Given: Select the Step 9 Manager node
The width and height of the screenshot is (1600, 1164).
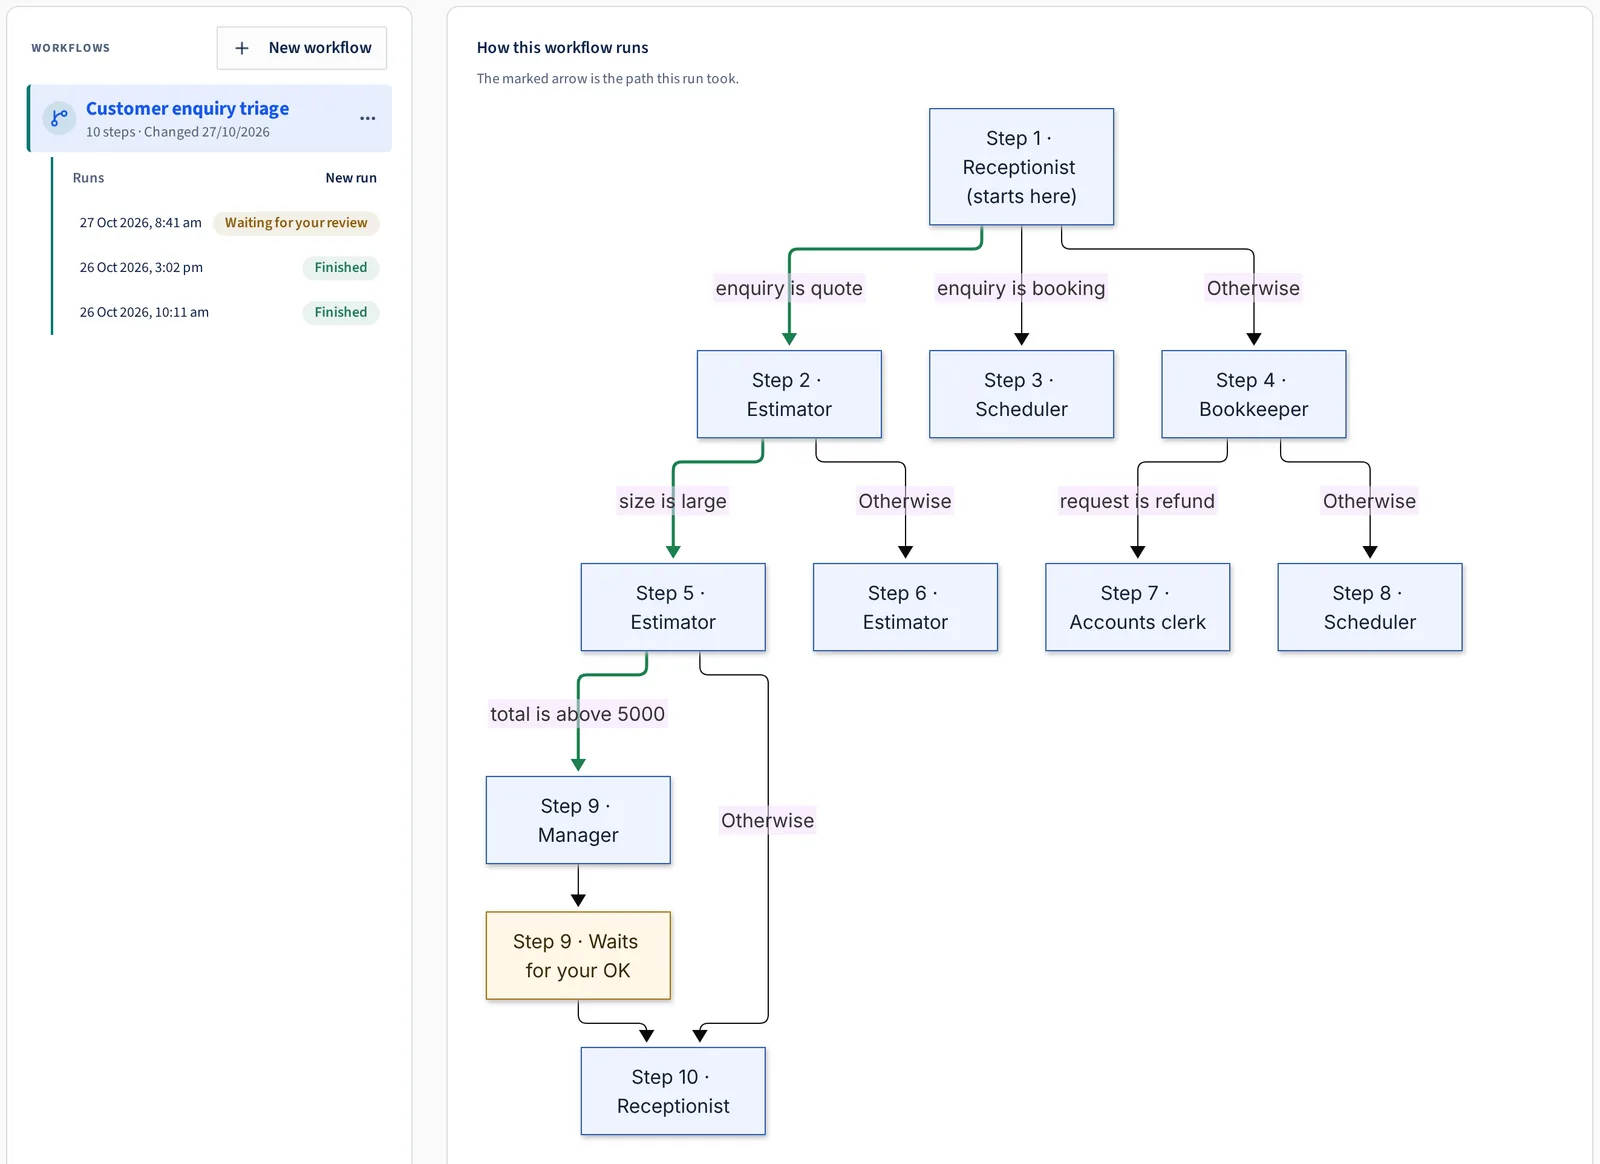Looking at the screenshot, I should click(578, 820).
